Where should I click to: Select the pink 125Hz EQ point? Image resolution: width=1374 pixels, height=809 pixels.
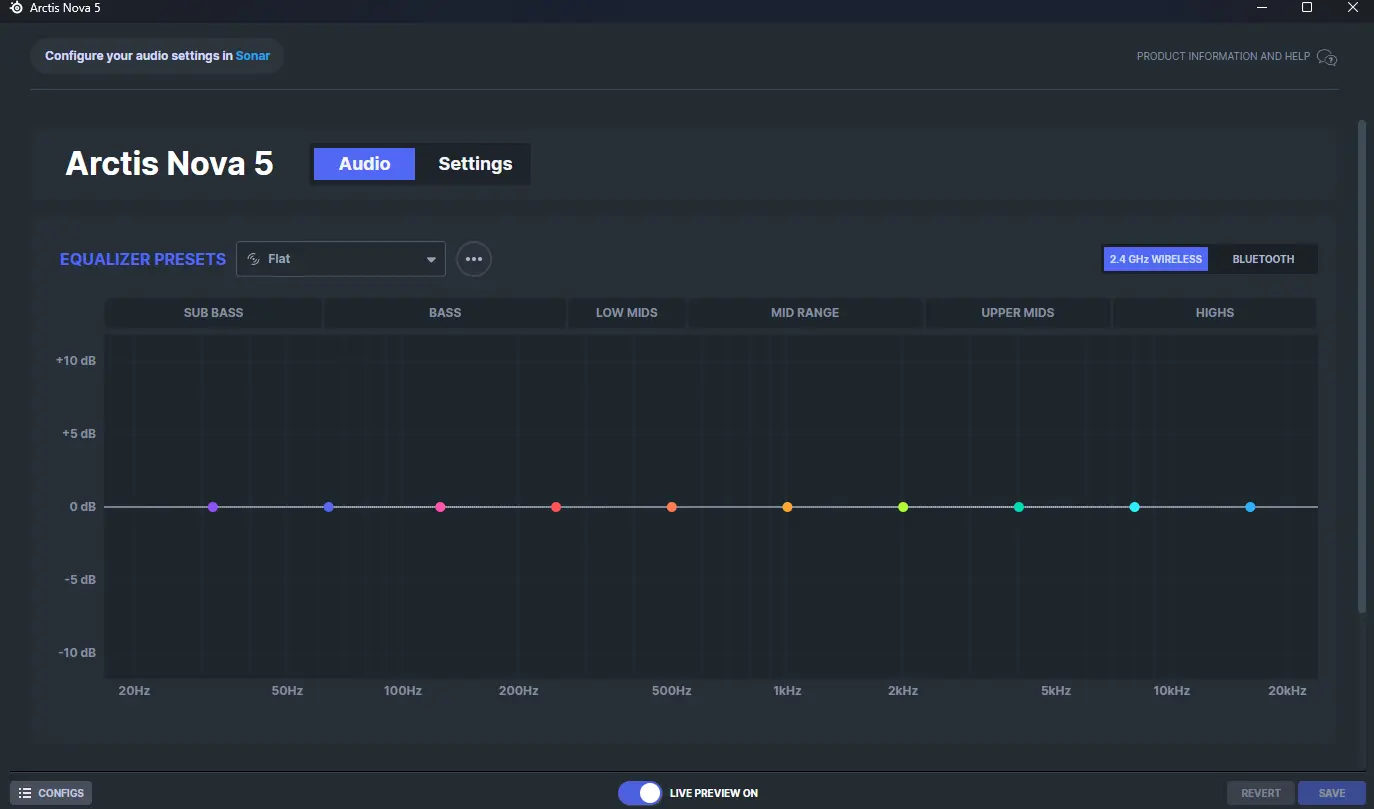click(x=440, y=507)
